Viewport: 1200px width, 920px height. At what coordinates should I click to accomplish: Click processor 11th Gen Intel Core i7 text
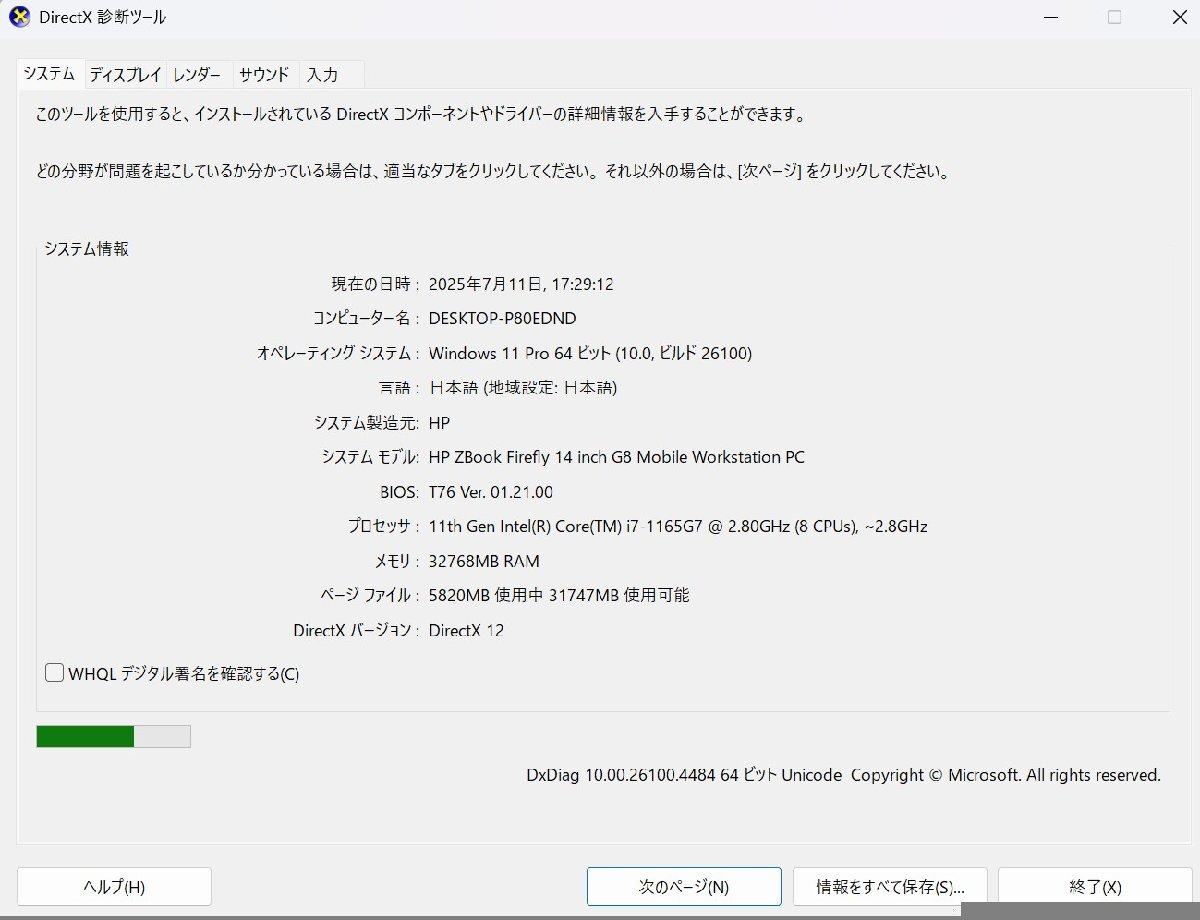677,526
